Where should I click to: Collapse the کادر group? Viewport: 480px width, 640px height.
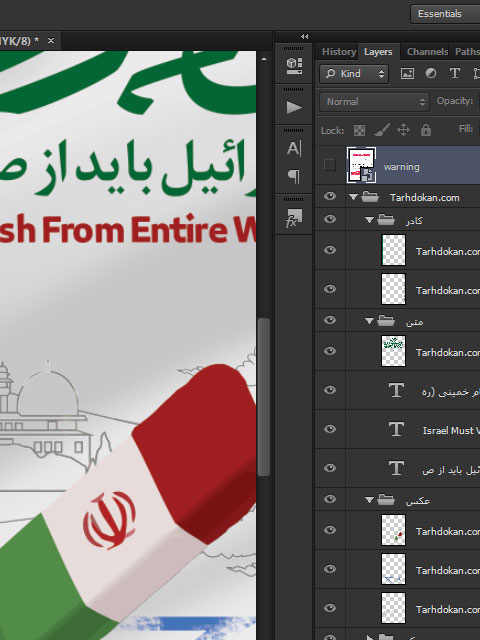pos(369,220)
